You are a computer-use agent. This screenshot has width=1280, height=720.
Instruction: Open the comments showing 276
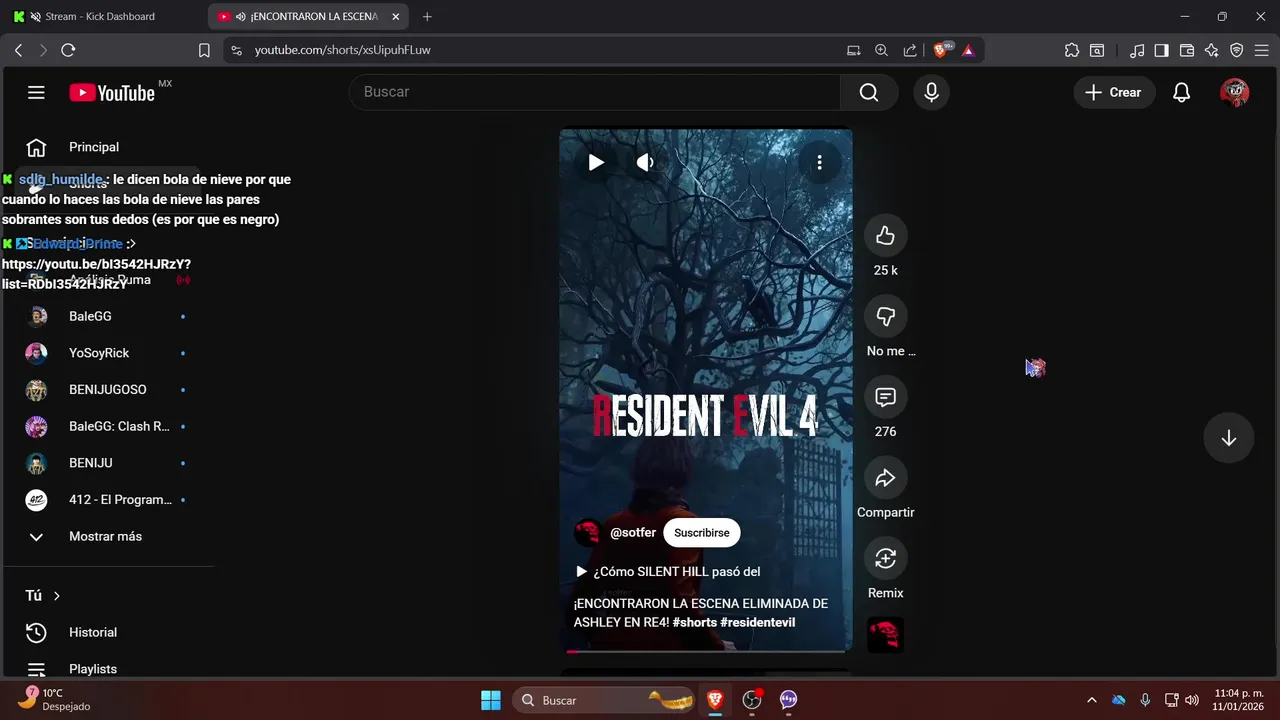(x=885, y=397)
